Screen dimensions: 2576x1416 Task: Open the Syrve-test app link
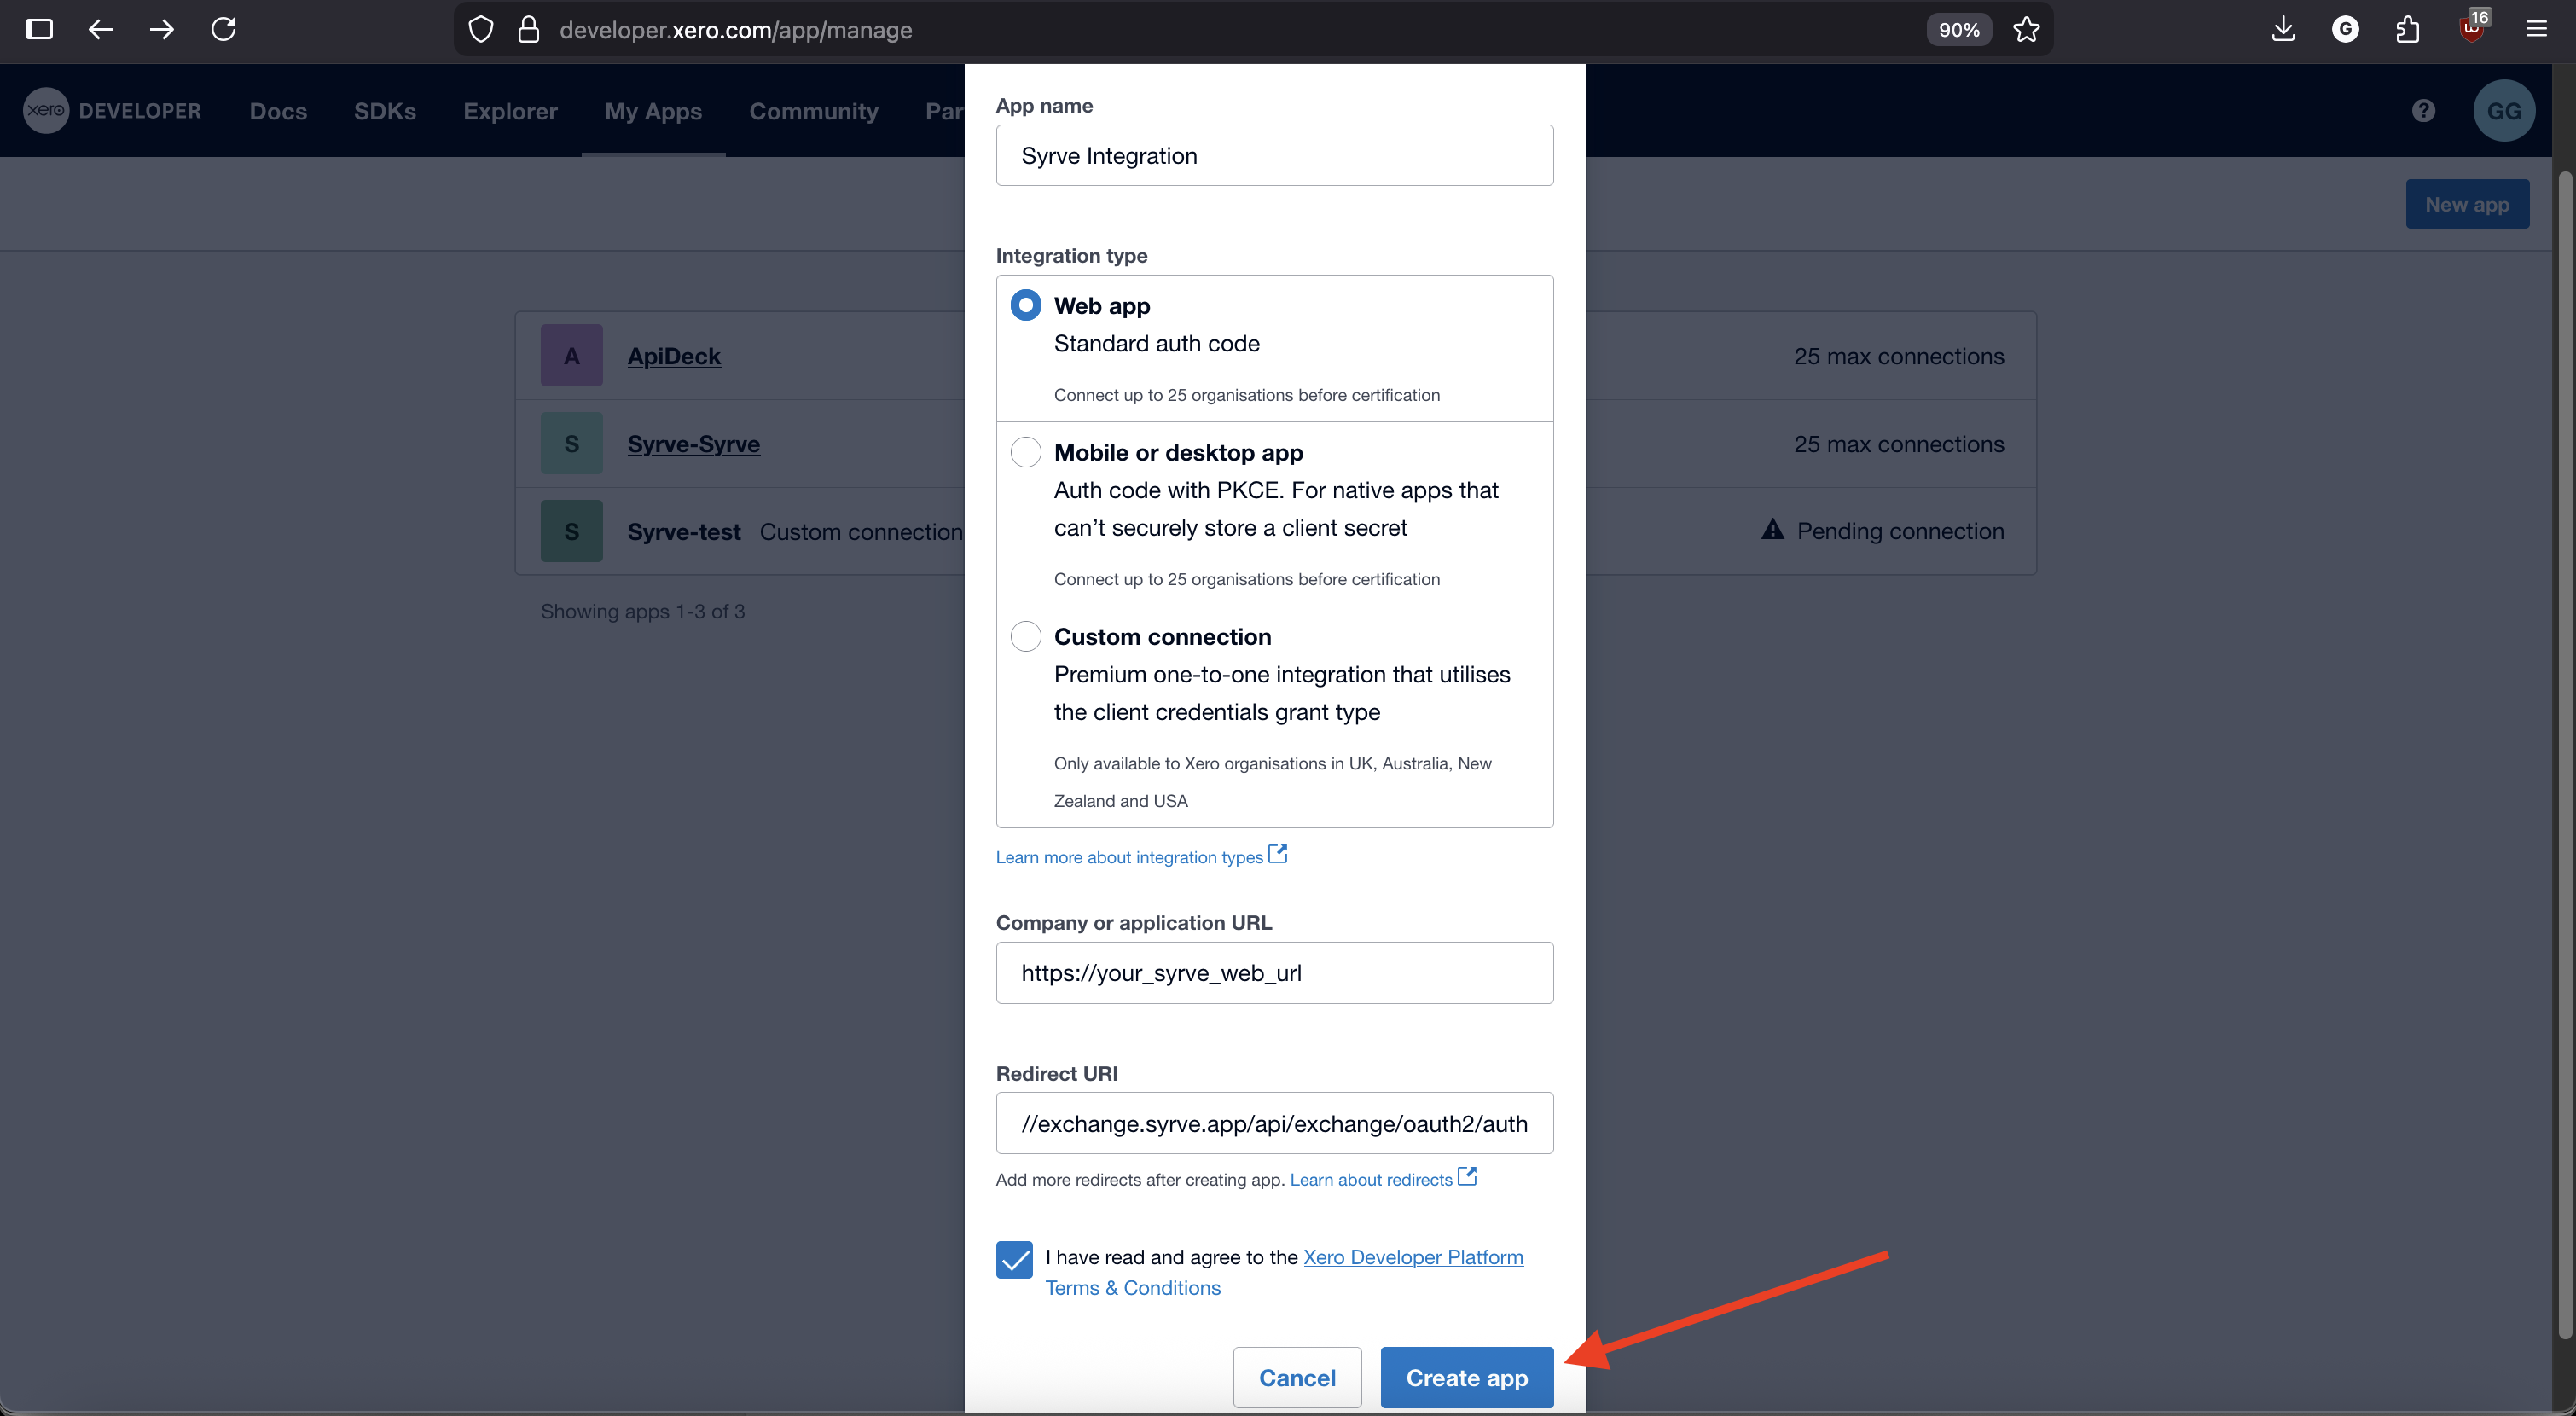pos(684,532)
